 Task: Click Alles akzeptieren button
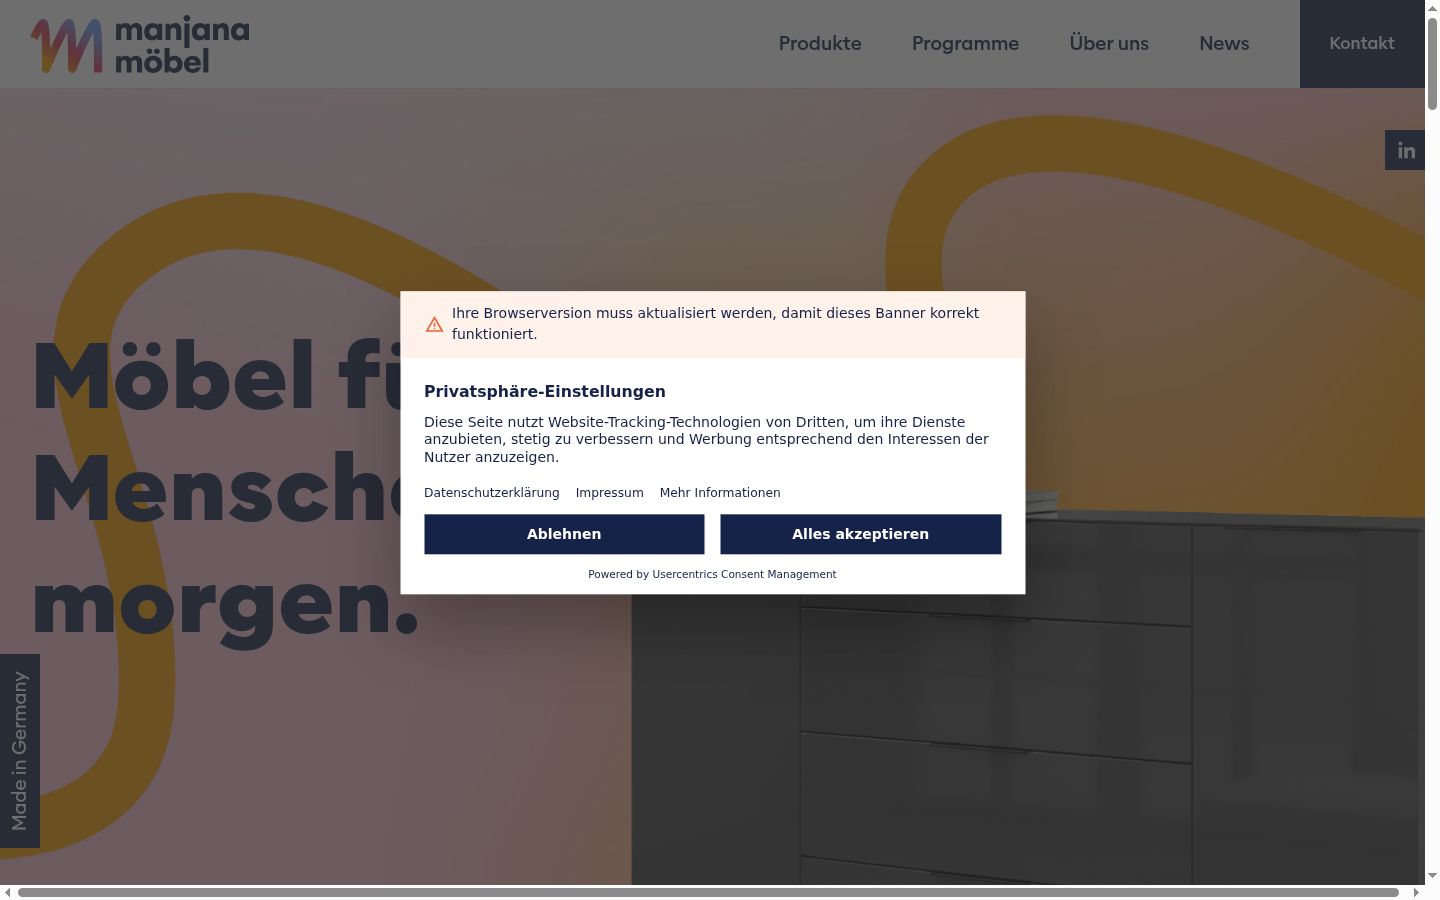pos(861,534)
